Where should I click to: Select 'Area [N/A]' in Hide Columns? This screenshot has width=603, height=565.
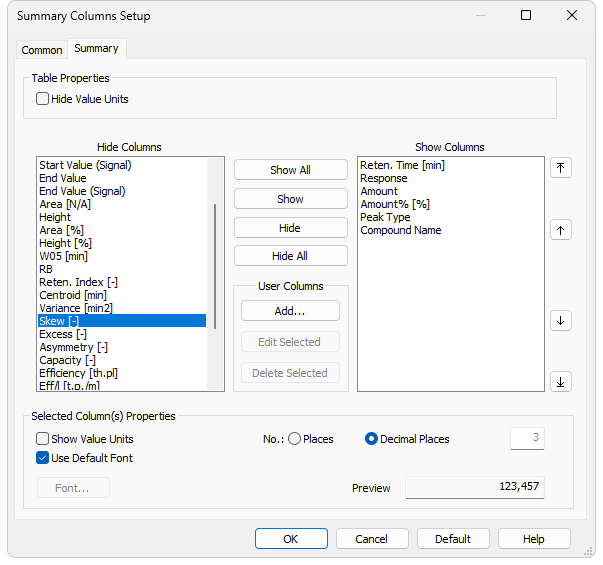coord(122,204)
